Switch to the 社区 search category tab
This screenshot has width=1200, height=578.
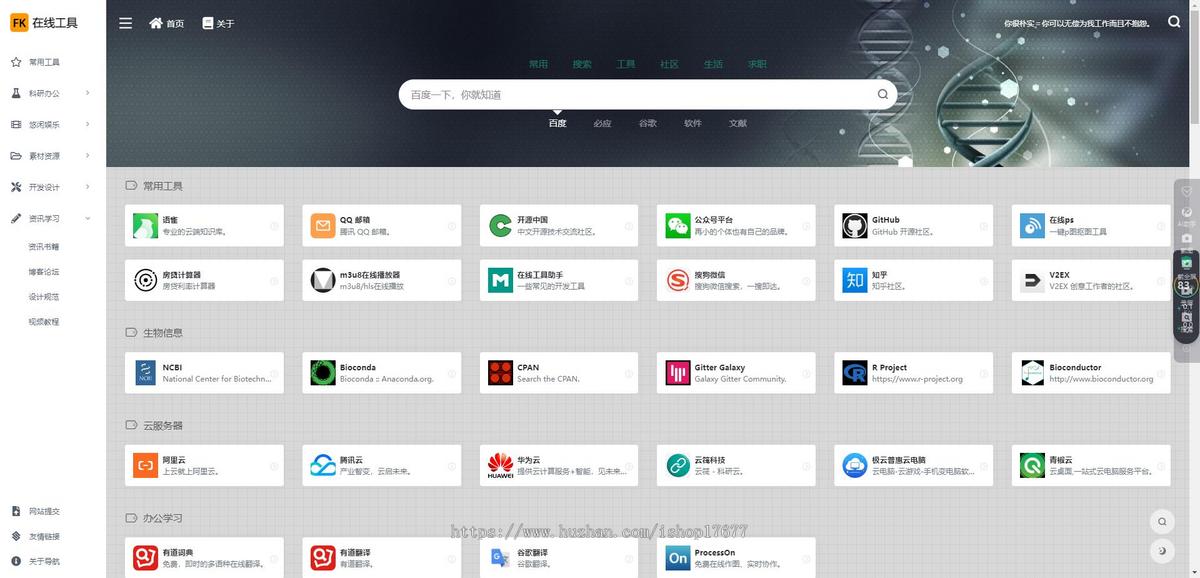[x=669, y=64]
